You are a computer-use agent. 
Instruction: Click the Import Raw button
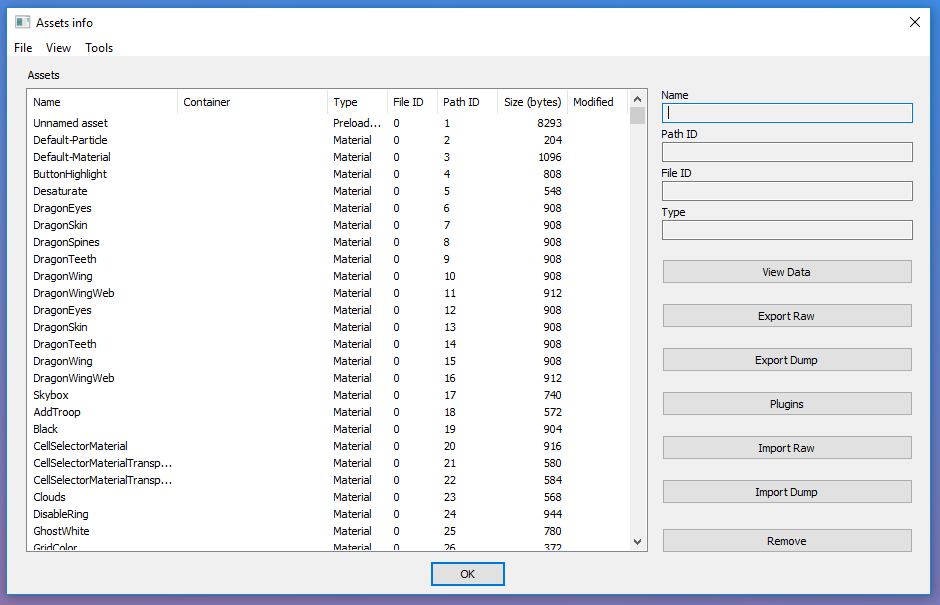coord(786,448)
